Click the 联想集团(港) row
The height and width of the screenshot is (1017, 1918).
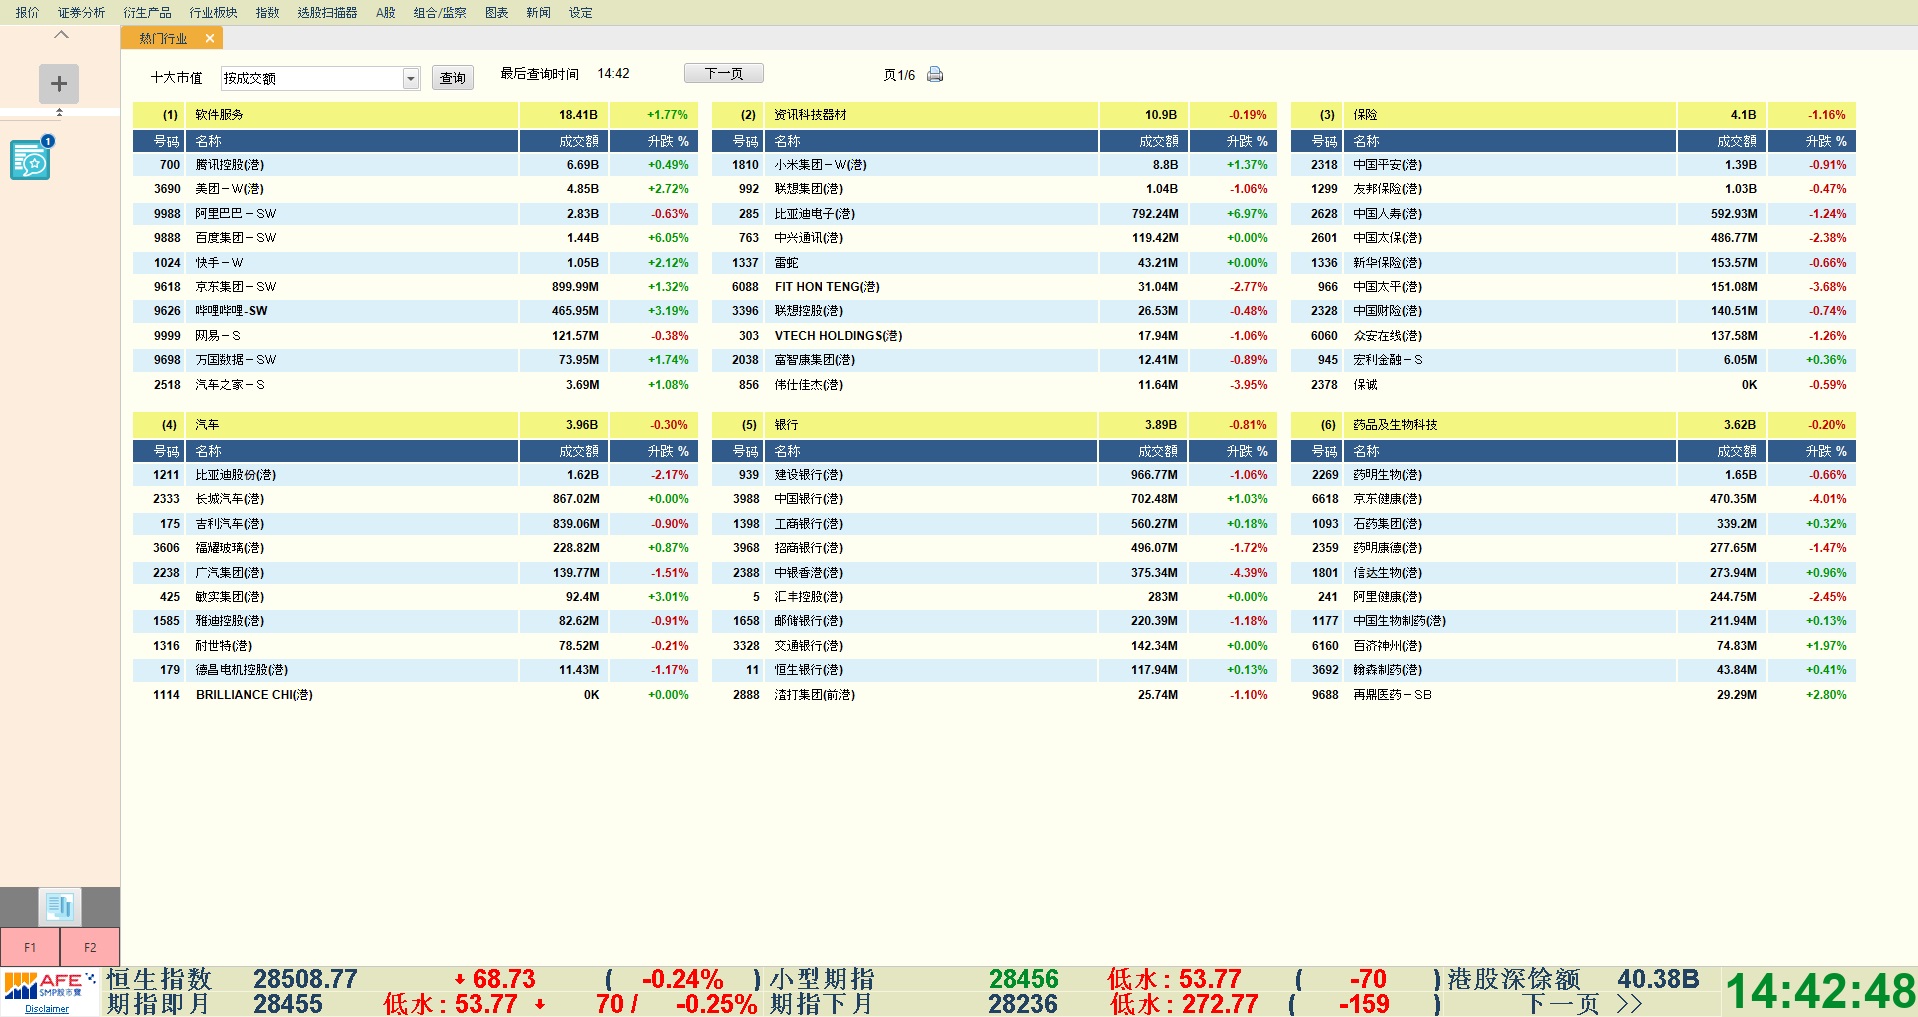[x=994, y=189]
